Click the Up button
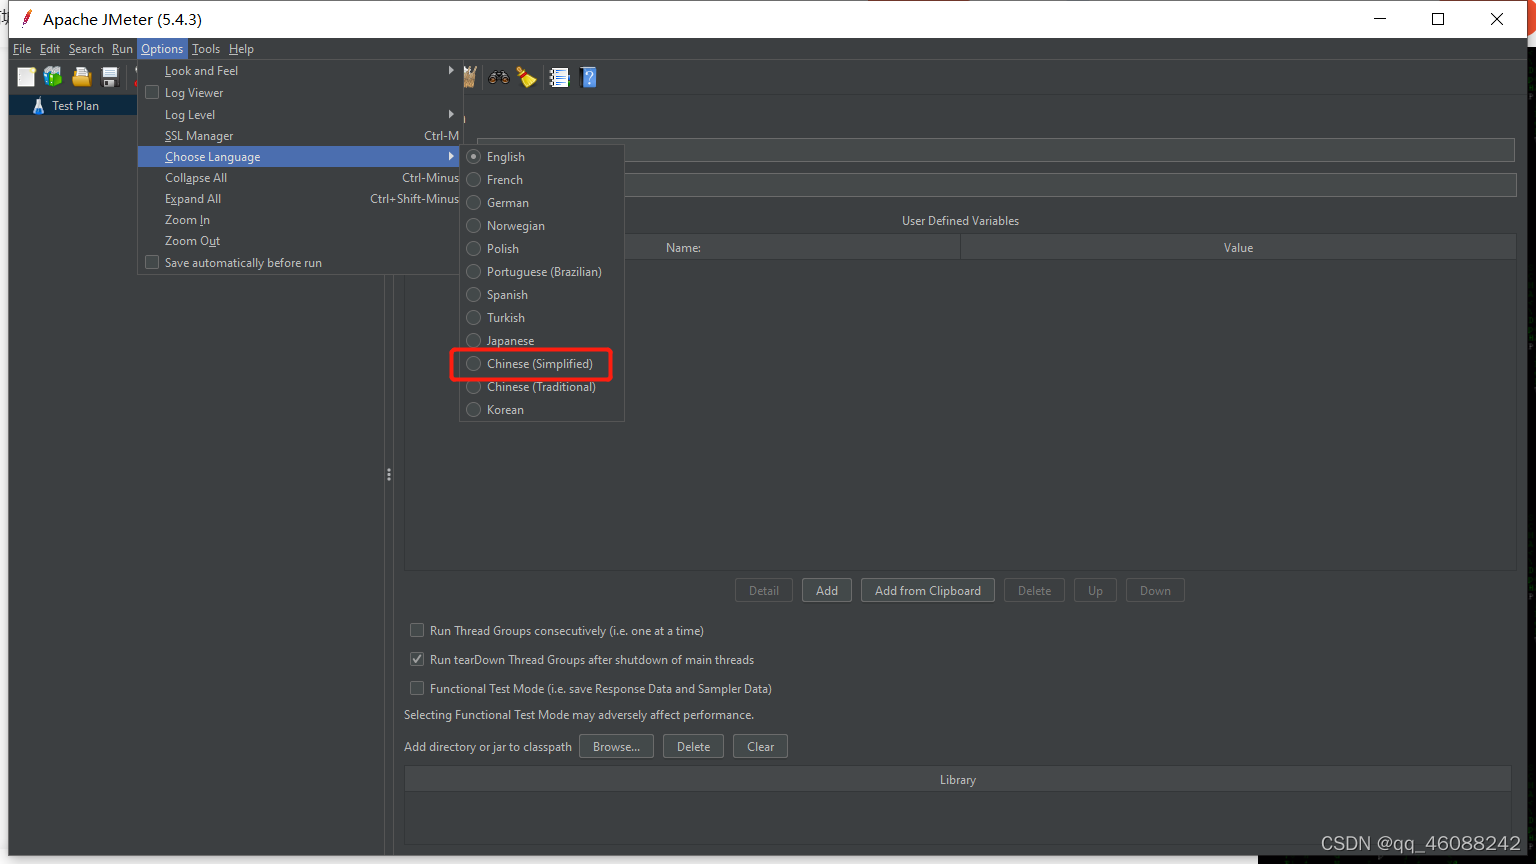The image size is (1536, 864). click(1095, 590)
